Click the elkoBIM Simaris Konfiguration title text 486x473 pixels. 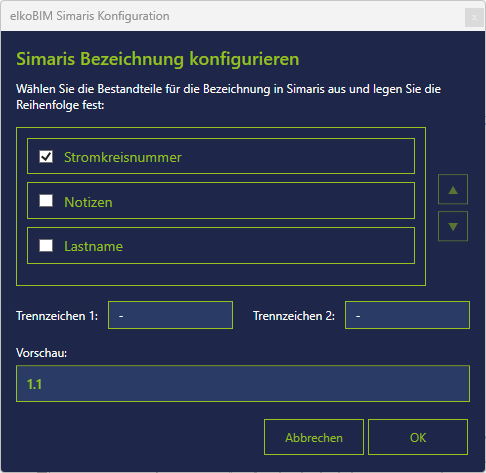click(90, 16)
